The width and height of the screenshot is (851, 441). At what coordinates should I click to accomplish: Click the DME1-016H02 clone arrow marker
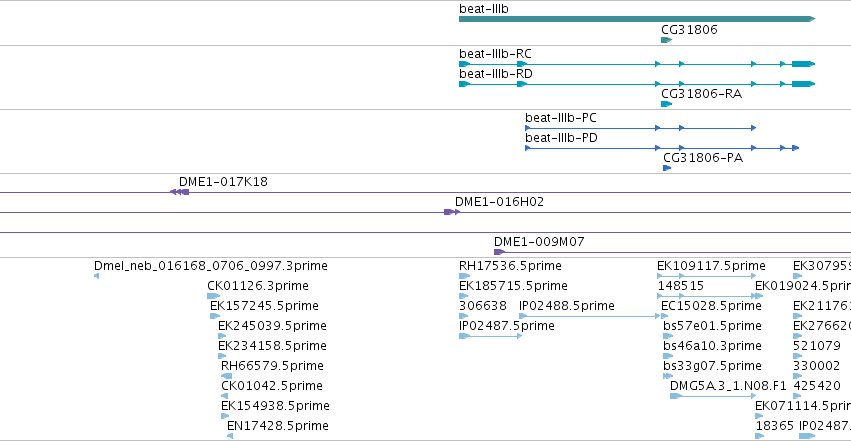[x=452, y=212]
